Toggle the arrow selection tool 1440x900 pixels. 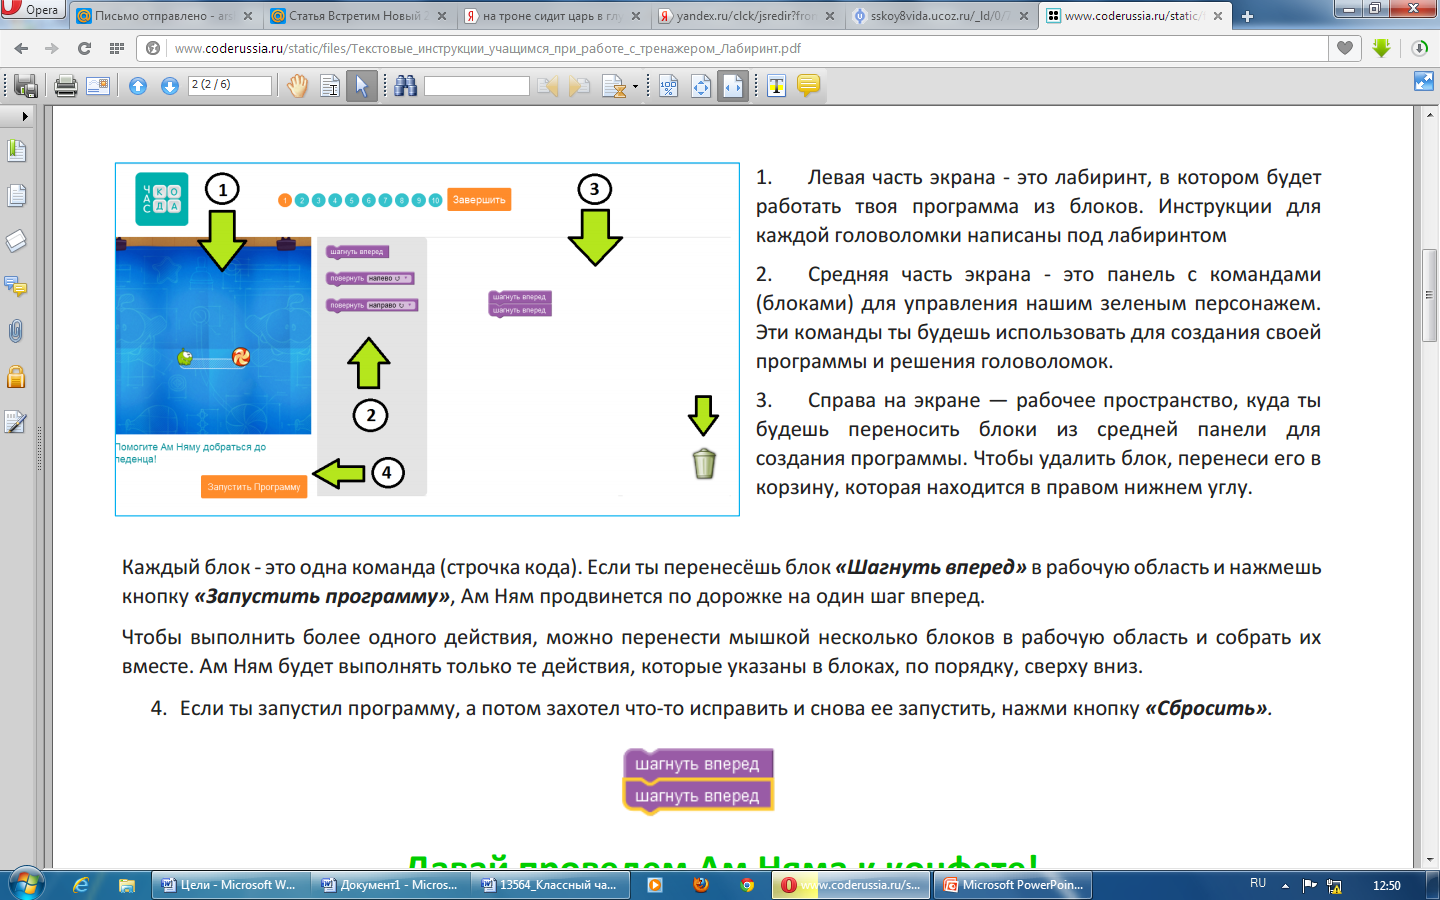[361, 86]
